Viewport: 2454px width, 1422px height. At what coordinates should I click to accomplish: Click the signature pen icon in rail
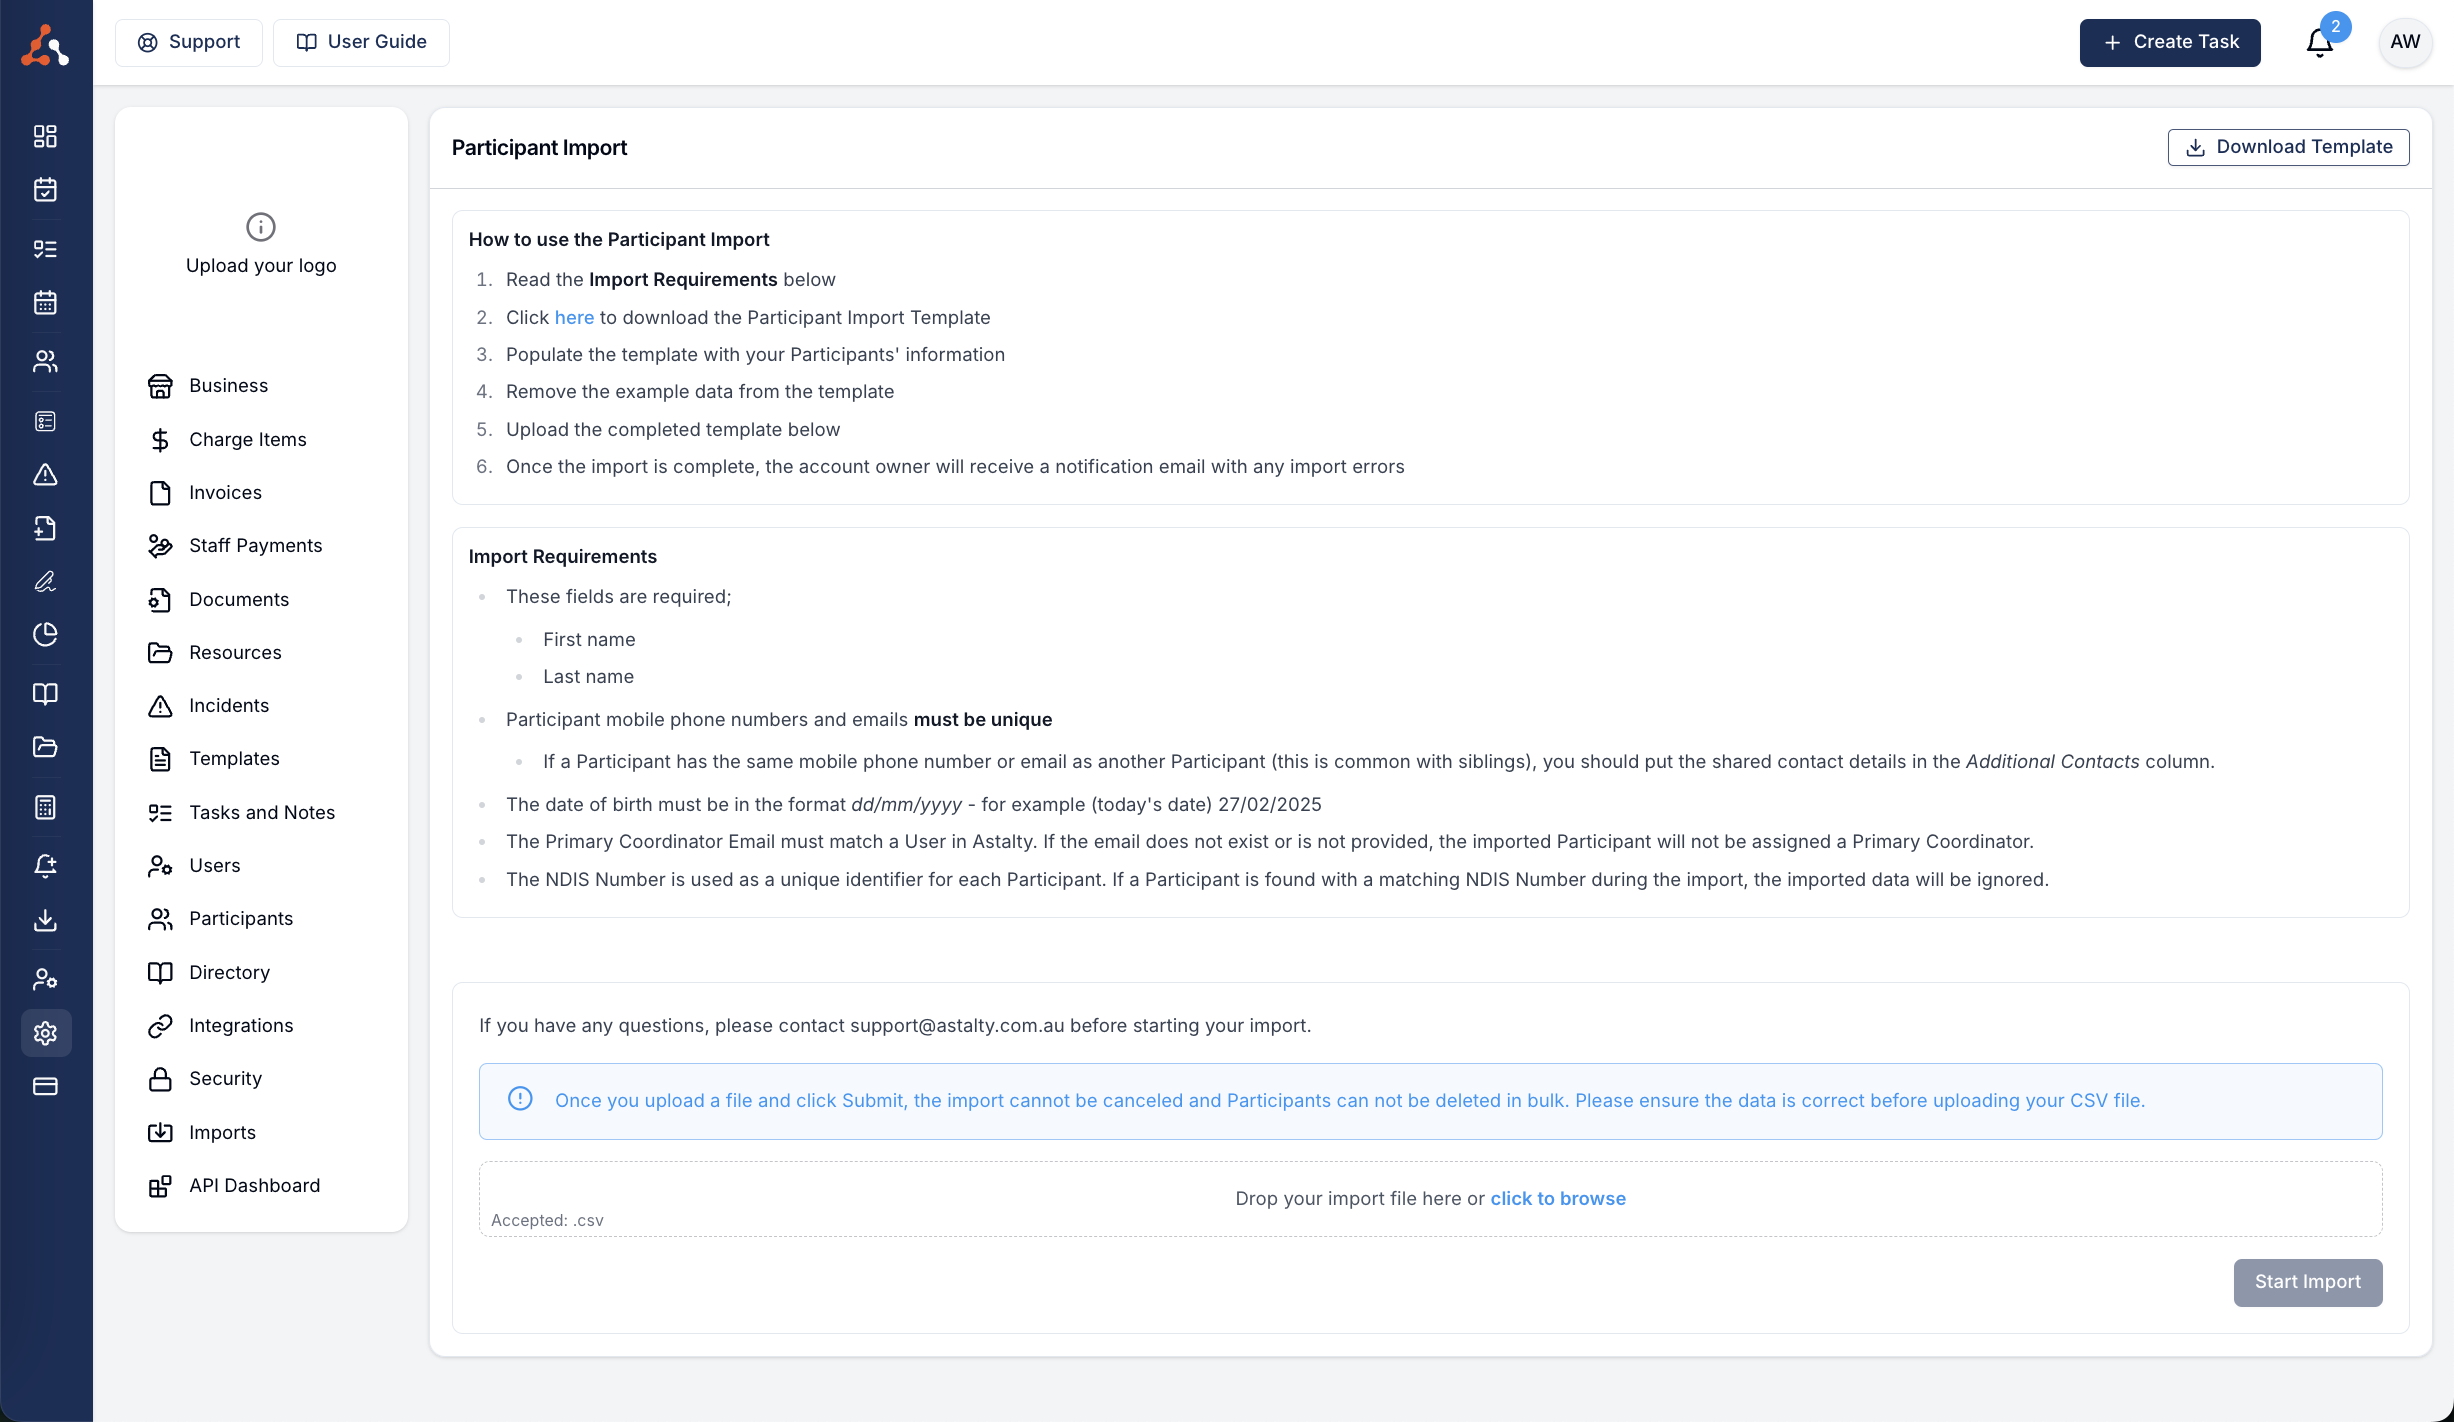tap(45, 582)
